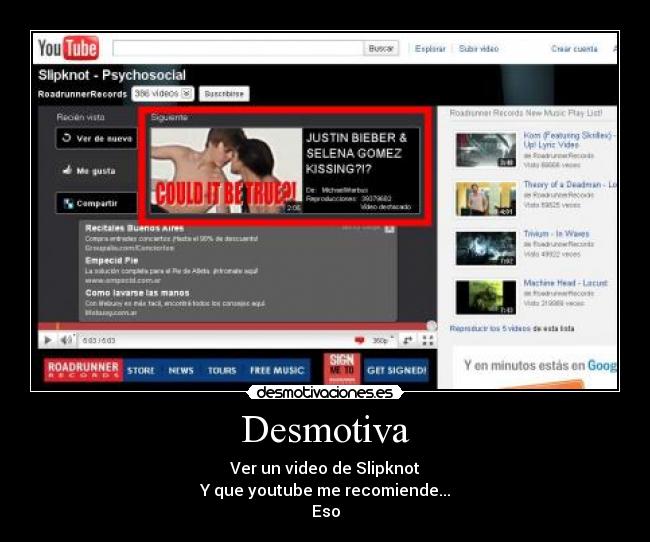Click the Suscribirse button

tap(224, 94)
